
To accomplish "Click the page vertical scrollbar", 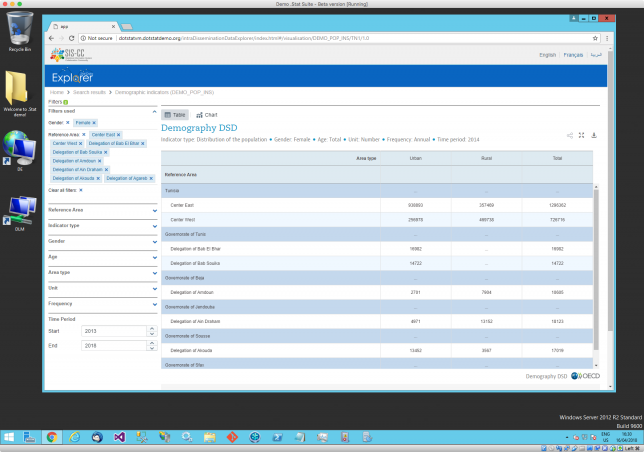I will coord(610,191).
